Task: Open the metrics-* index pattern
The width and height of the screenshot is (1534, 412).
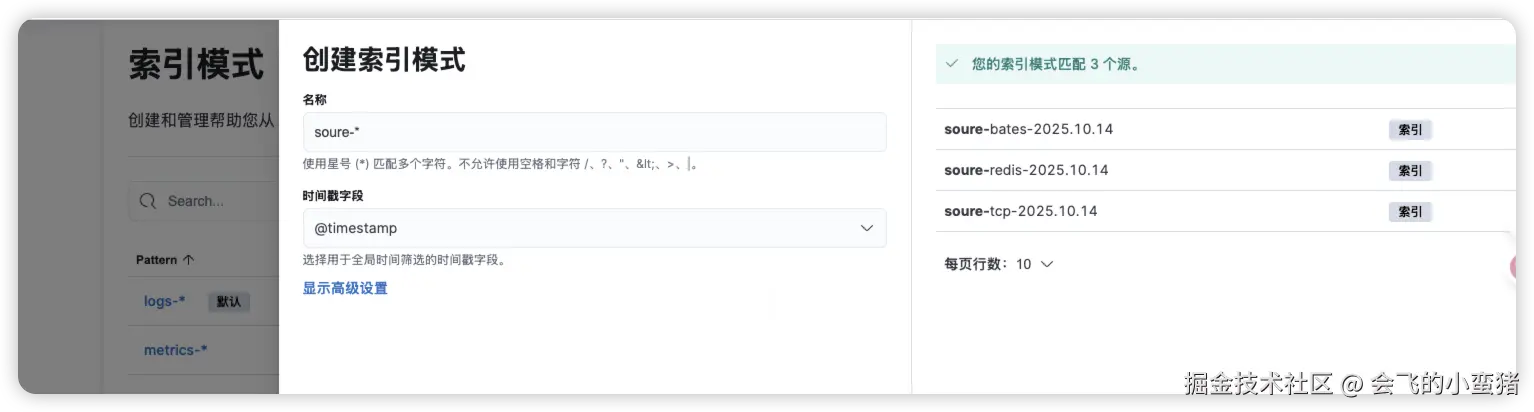Action: tap(175, 350)
